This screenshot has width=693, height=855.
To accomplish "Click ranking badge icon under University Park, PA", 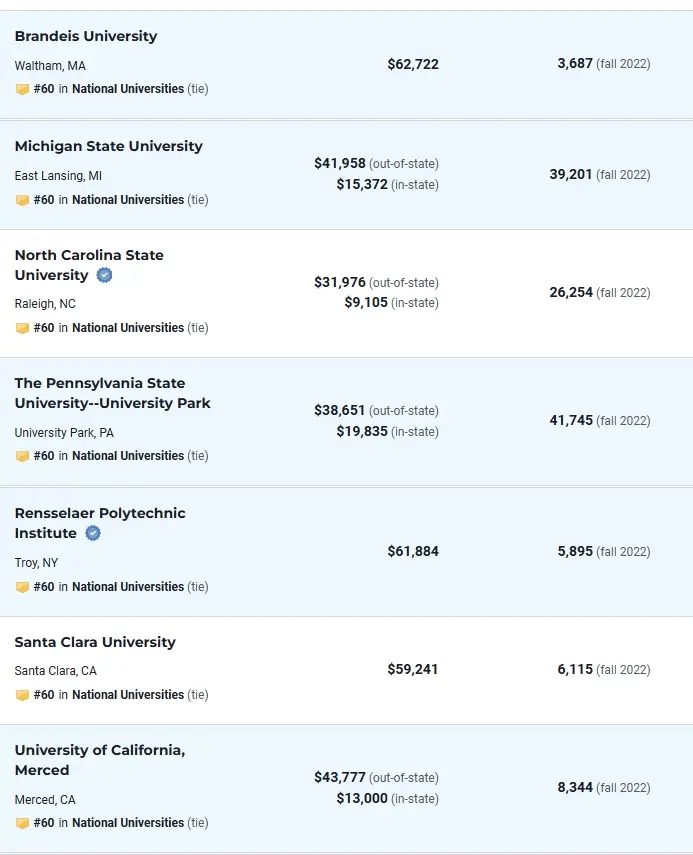I will pos(22,456).
